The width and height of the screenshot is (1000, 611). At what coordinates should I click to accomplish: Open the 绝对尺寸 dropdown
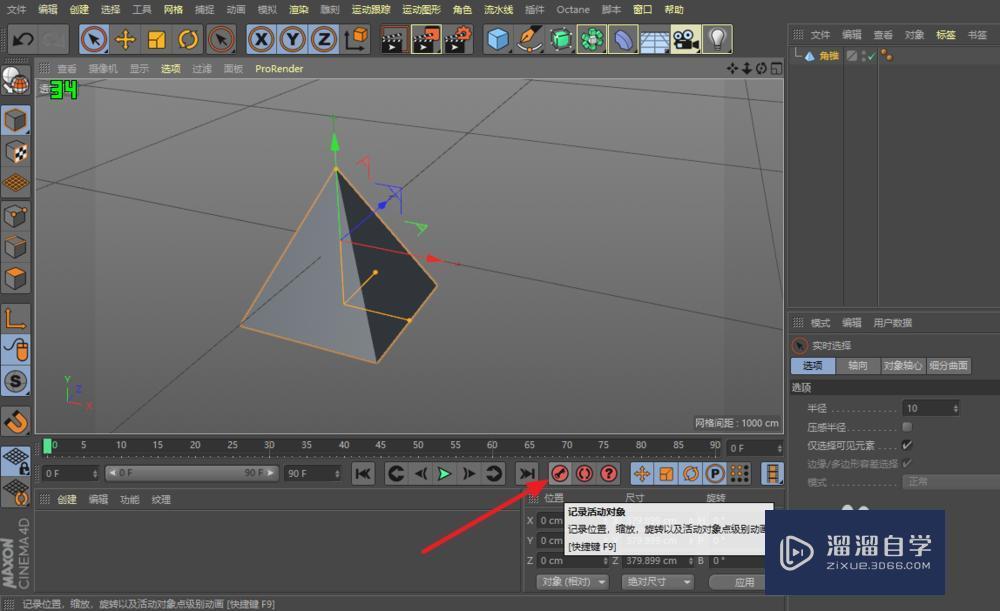click(x=657, y=582)
